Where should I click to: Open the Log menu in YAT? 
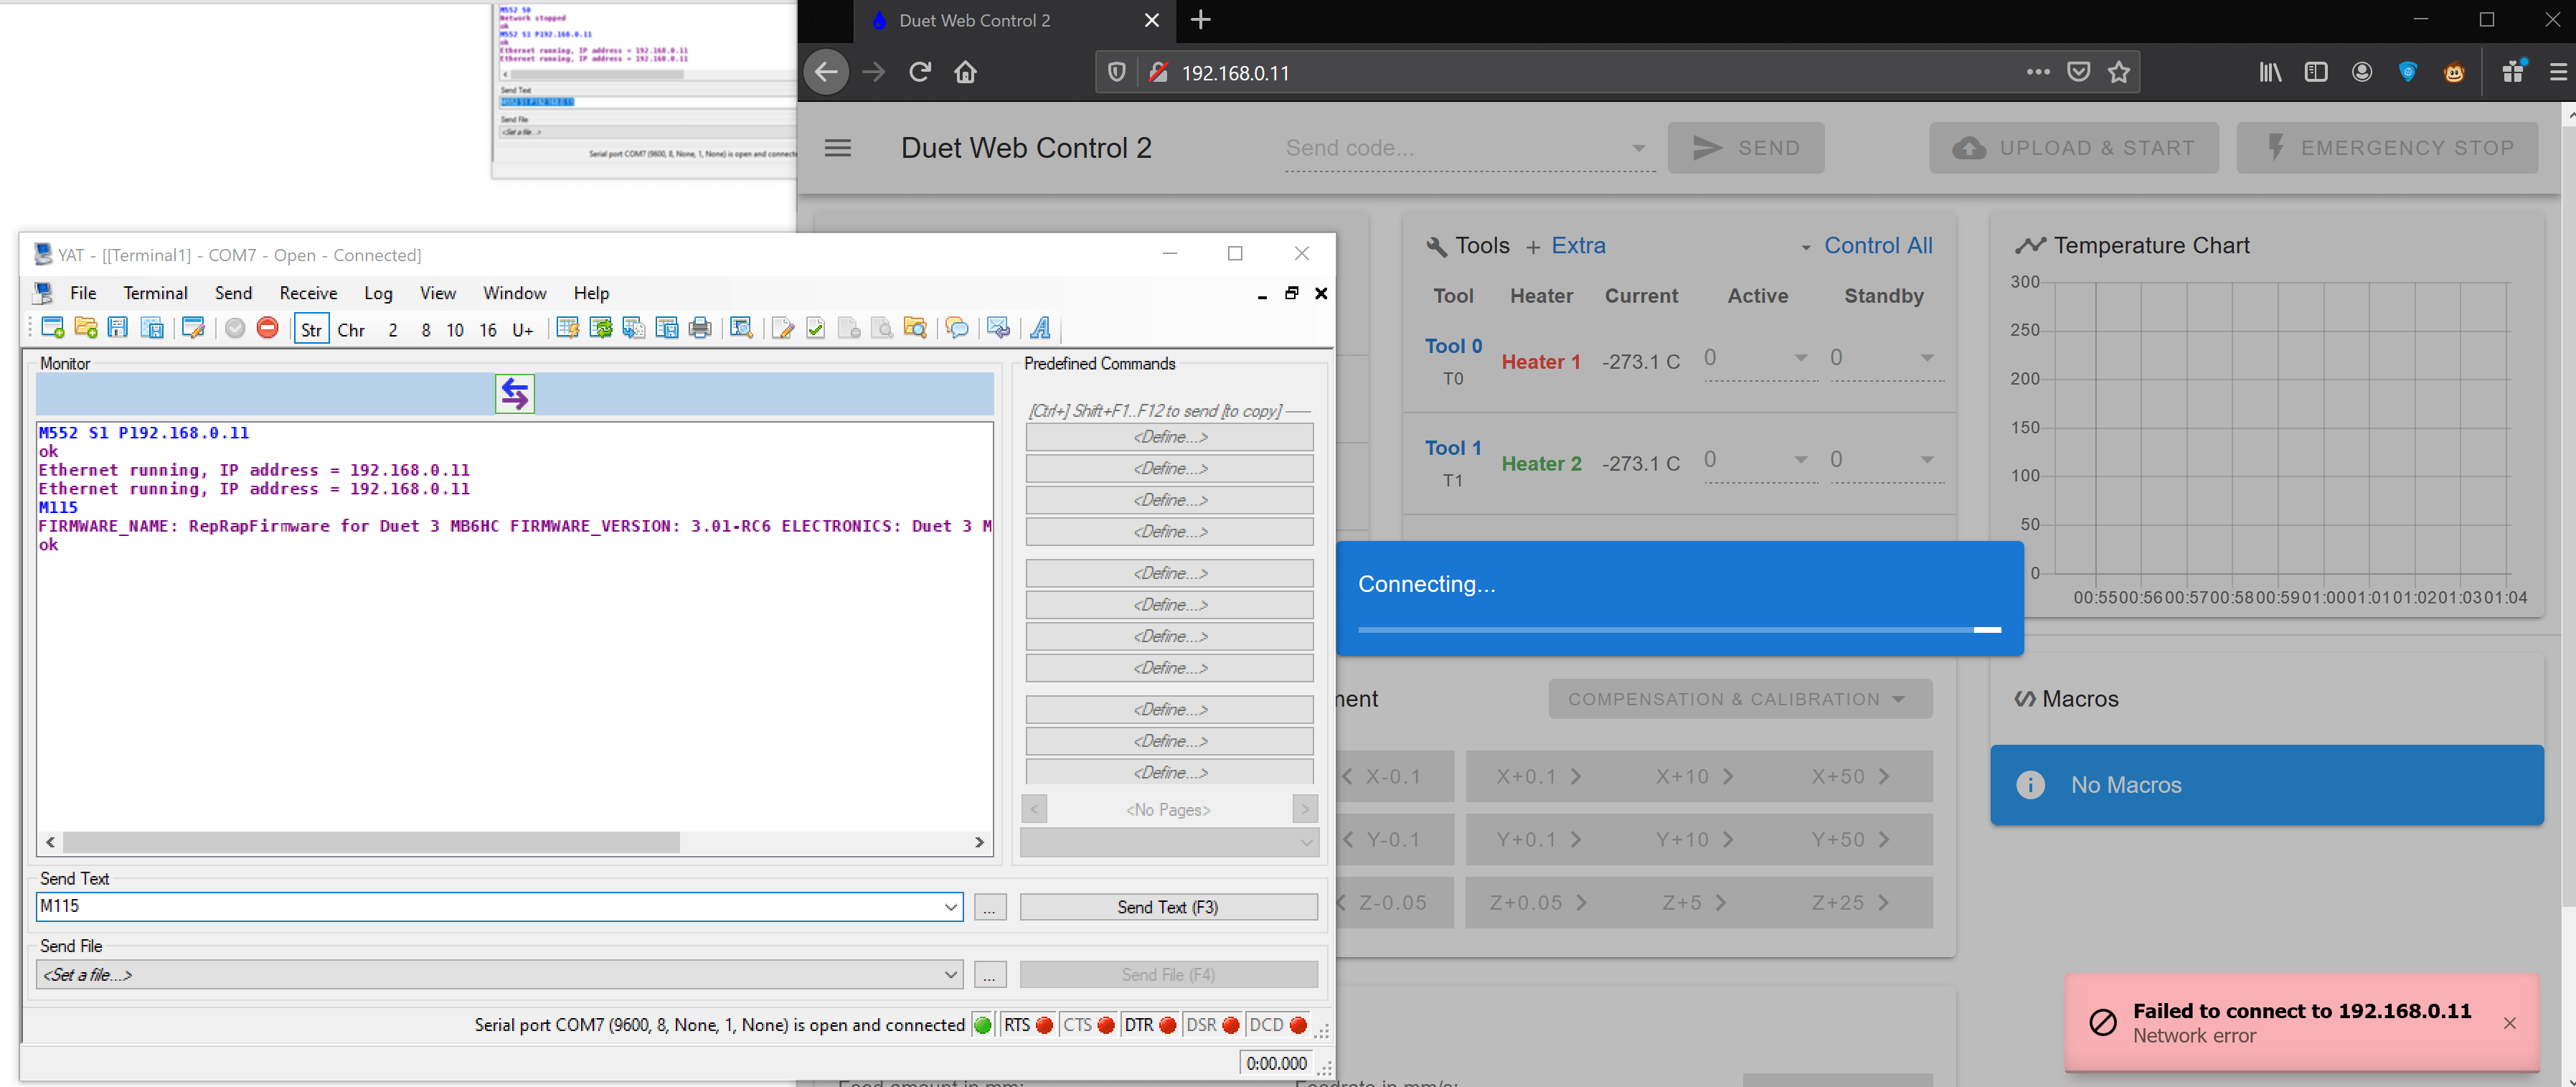coord(377,293)
